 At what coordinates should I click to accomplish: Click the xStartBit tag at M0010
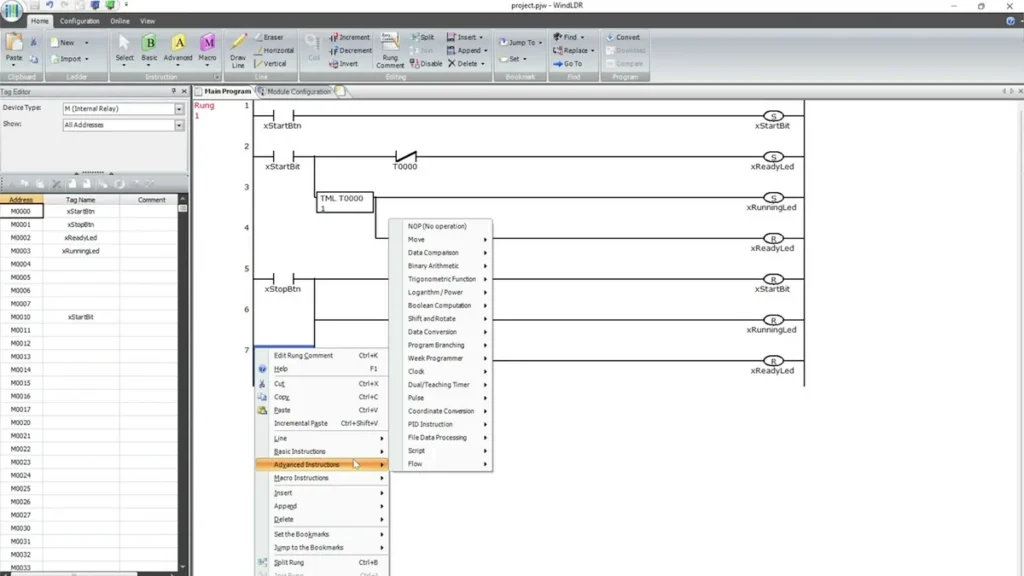point(81,317)
